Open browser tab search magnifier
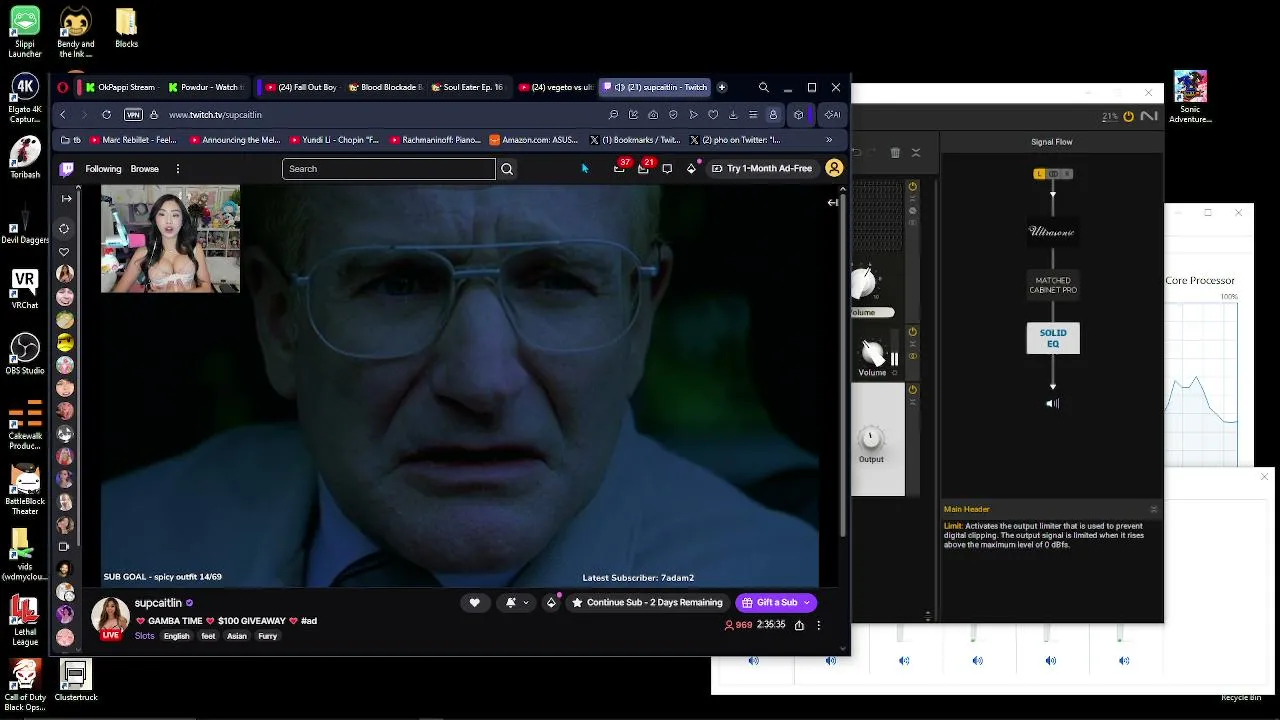 pyautogui.click(x=763, y=87)
